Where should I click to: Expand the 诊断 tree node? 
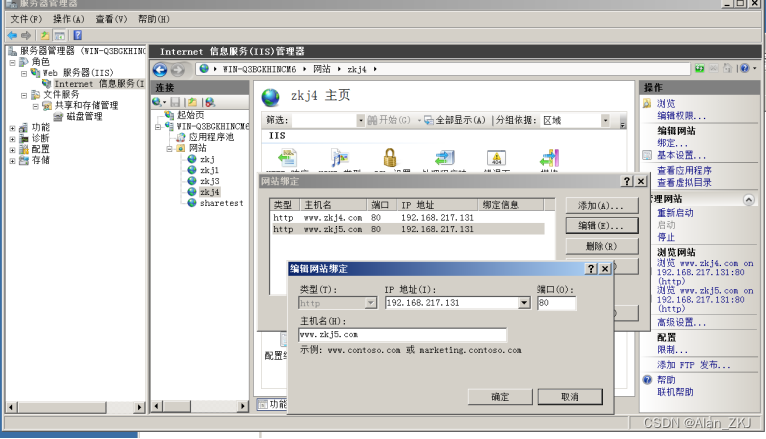(12, 139)
